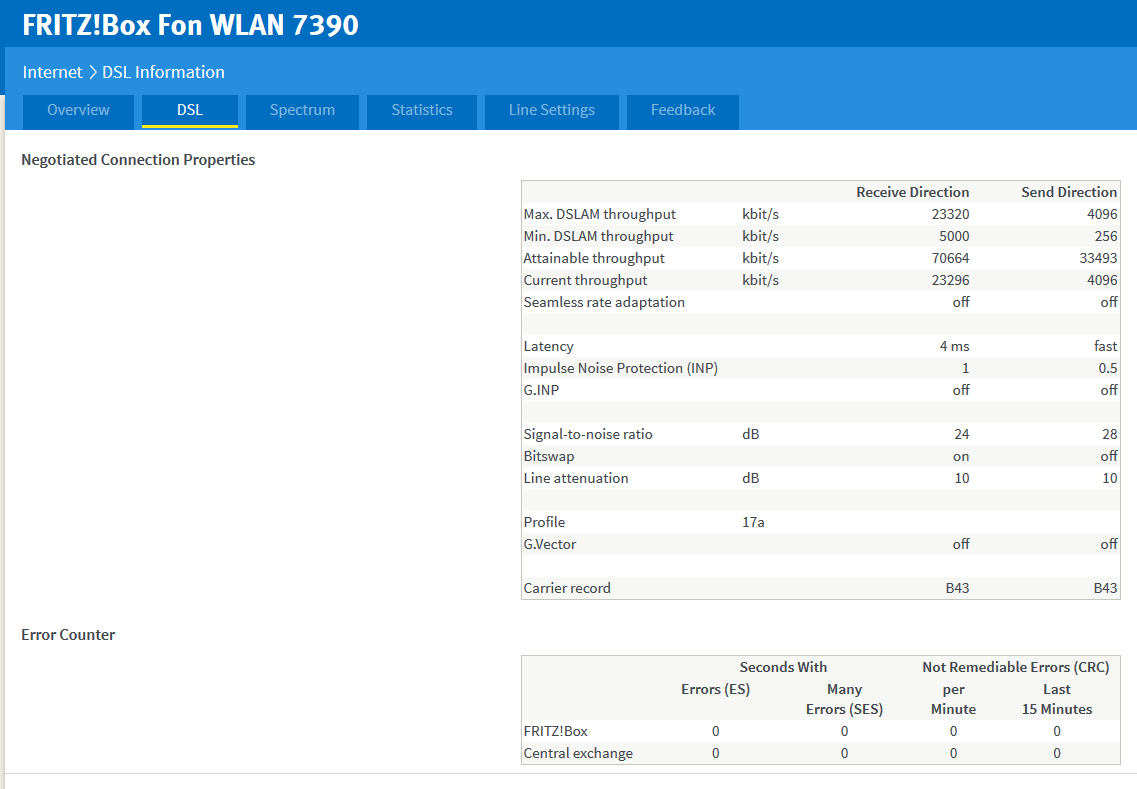The height and width of the screenshot is (789, 1137).
Task: Go to the Line Settings tab
Action: (x=552, y=110)
